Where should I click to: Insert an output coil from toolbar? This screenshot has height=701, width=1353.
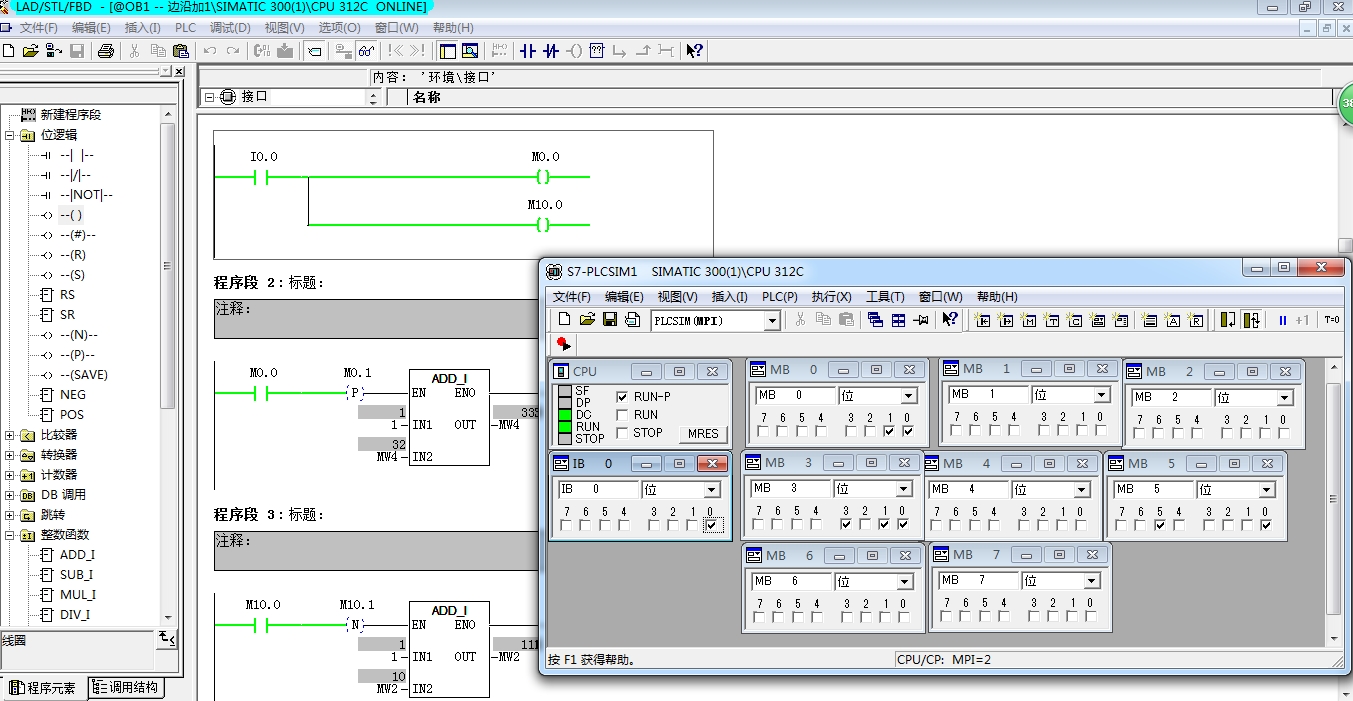(574, 51)
